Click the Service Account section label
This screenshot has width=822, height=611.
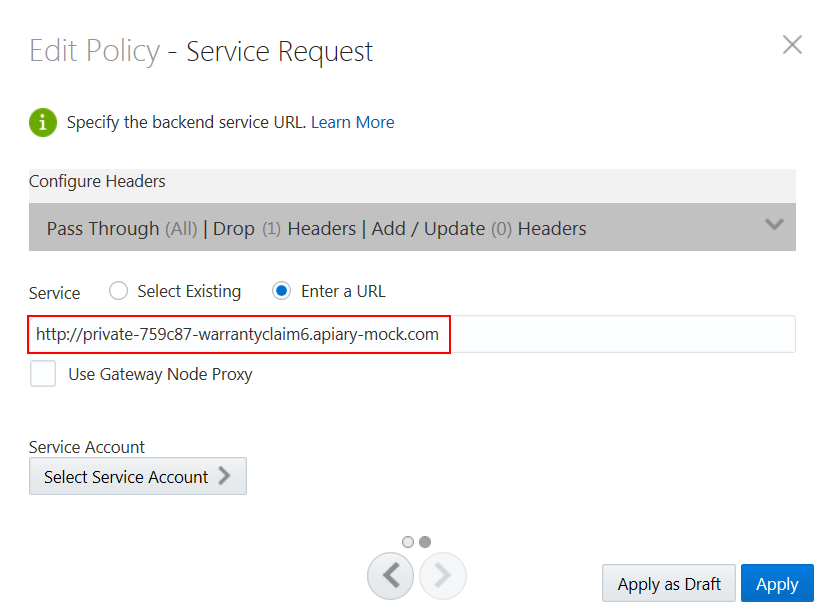86,447
